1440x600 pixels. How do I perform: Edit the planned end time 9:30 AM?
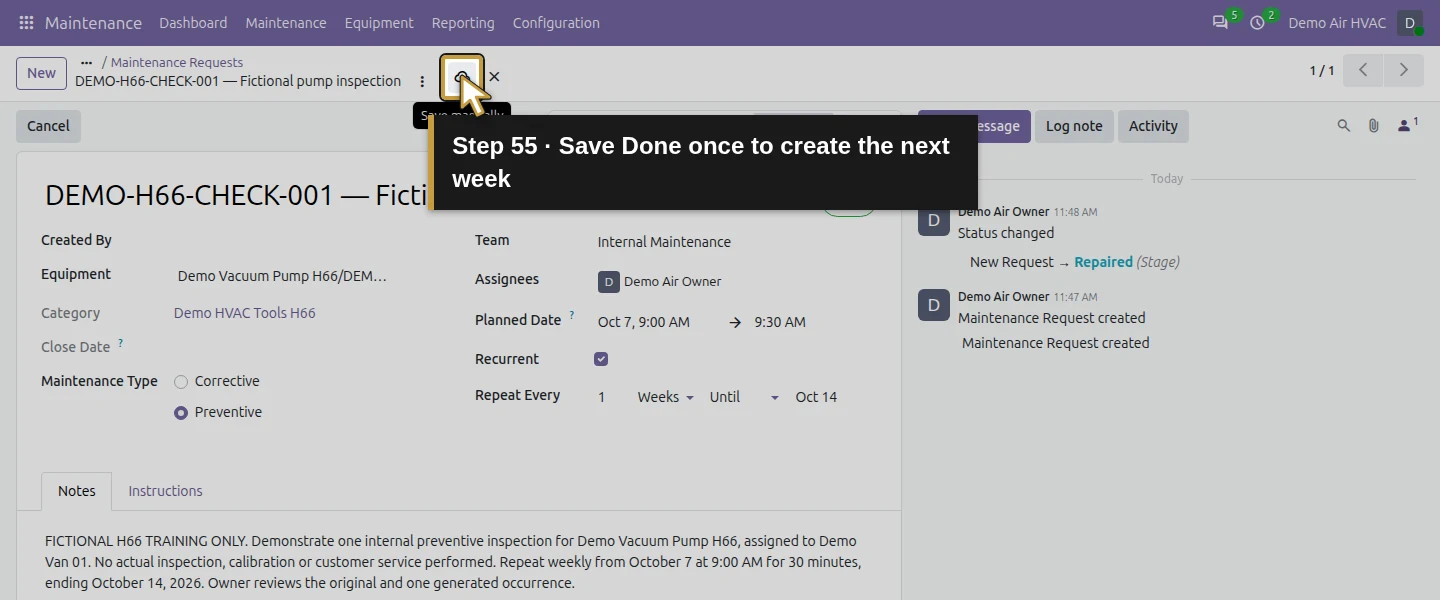[x=780, y=322]
